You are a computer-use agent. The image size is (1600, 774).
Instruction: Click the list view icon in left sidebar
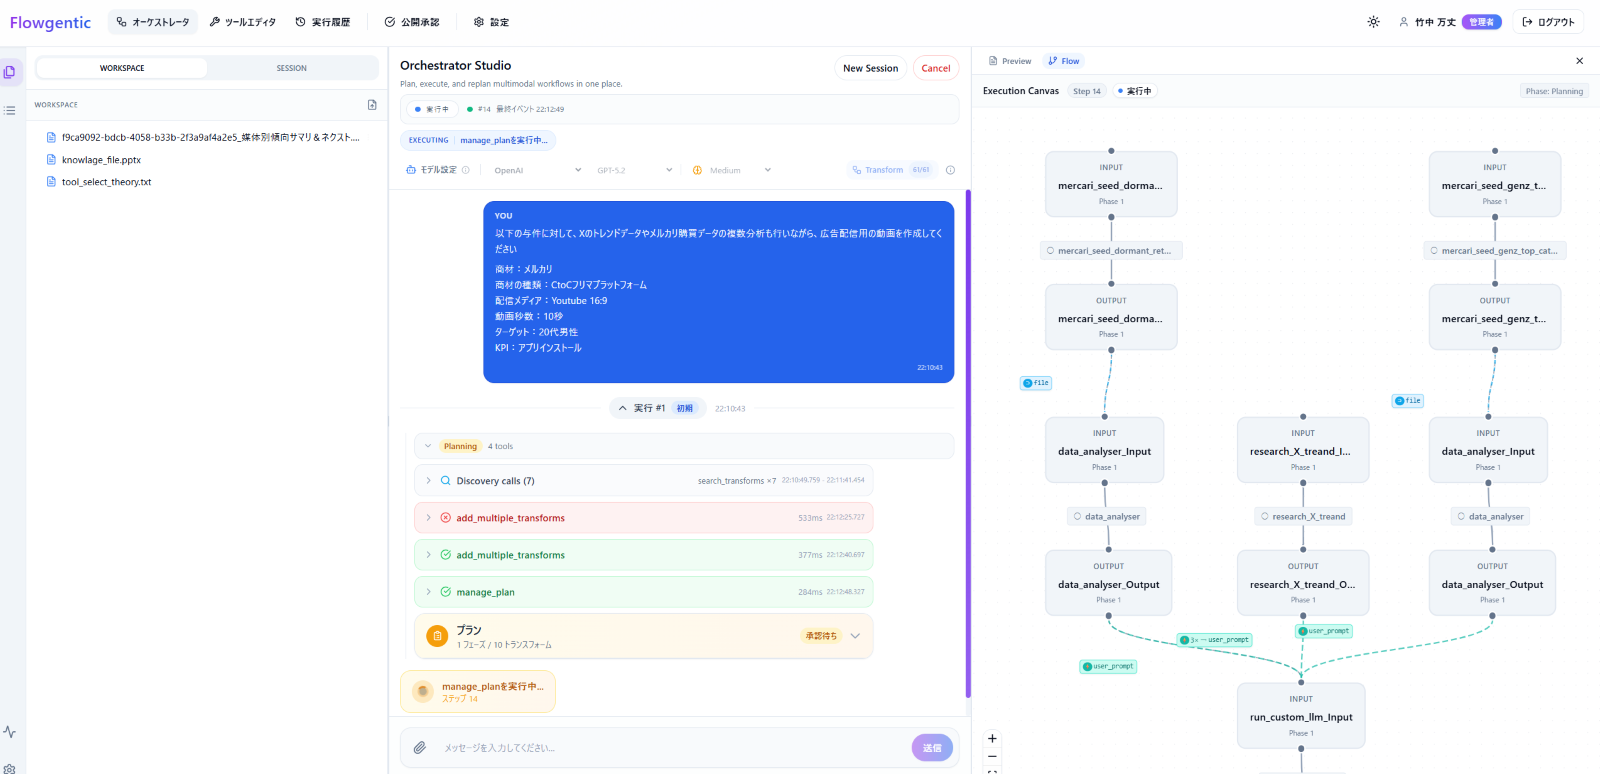click(10, 111)
